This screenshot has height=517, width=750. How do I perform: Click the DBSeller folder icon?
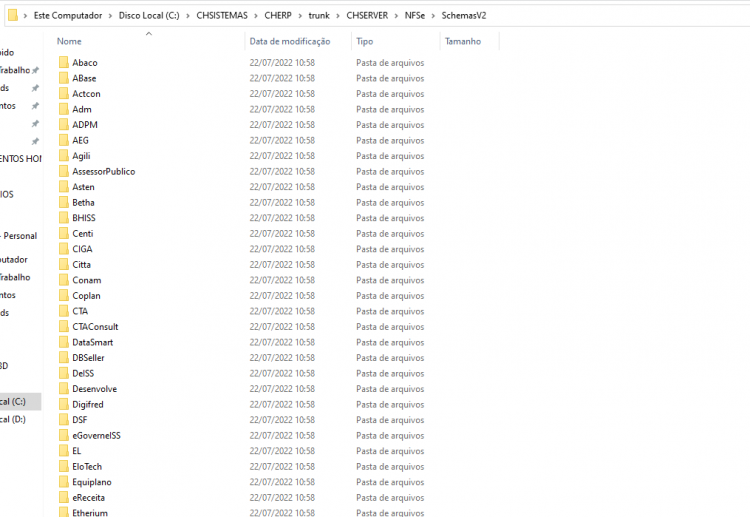pyautogui.click(x=64, y=358)
